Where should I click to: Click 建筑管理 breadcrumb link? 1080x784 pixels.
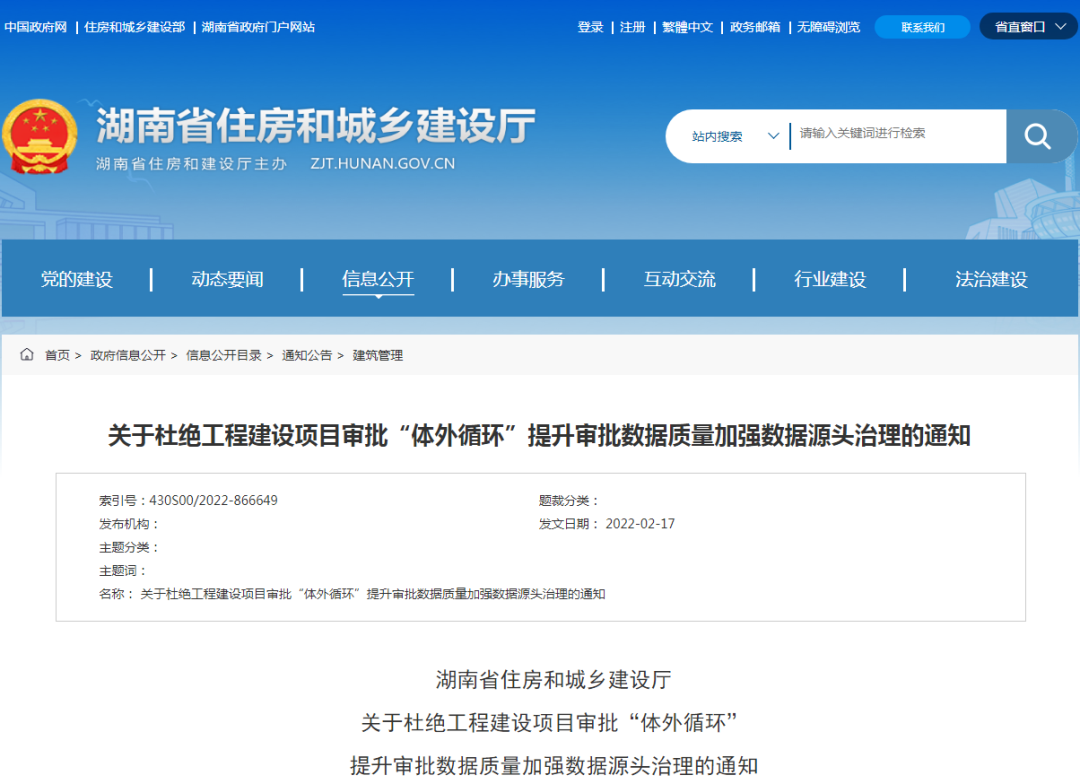(377, 355)
